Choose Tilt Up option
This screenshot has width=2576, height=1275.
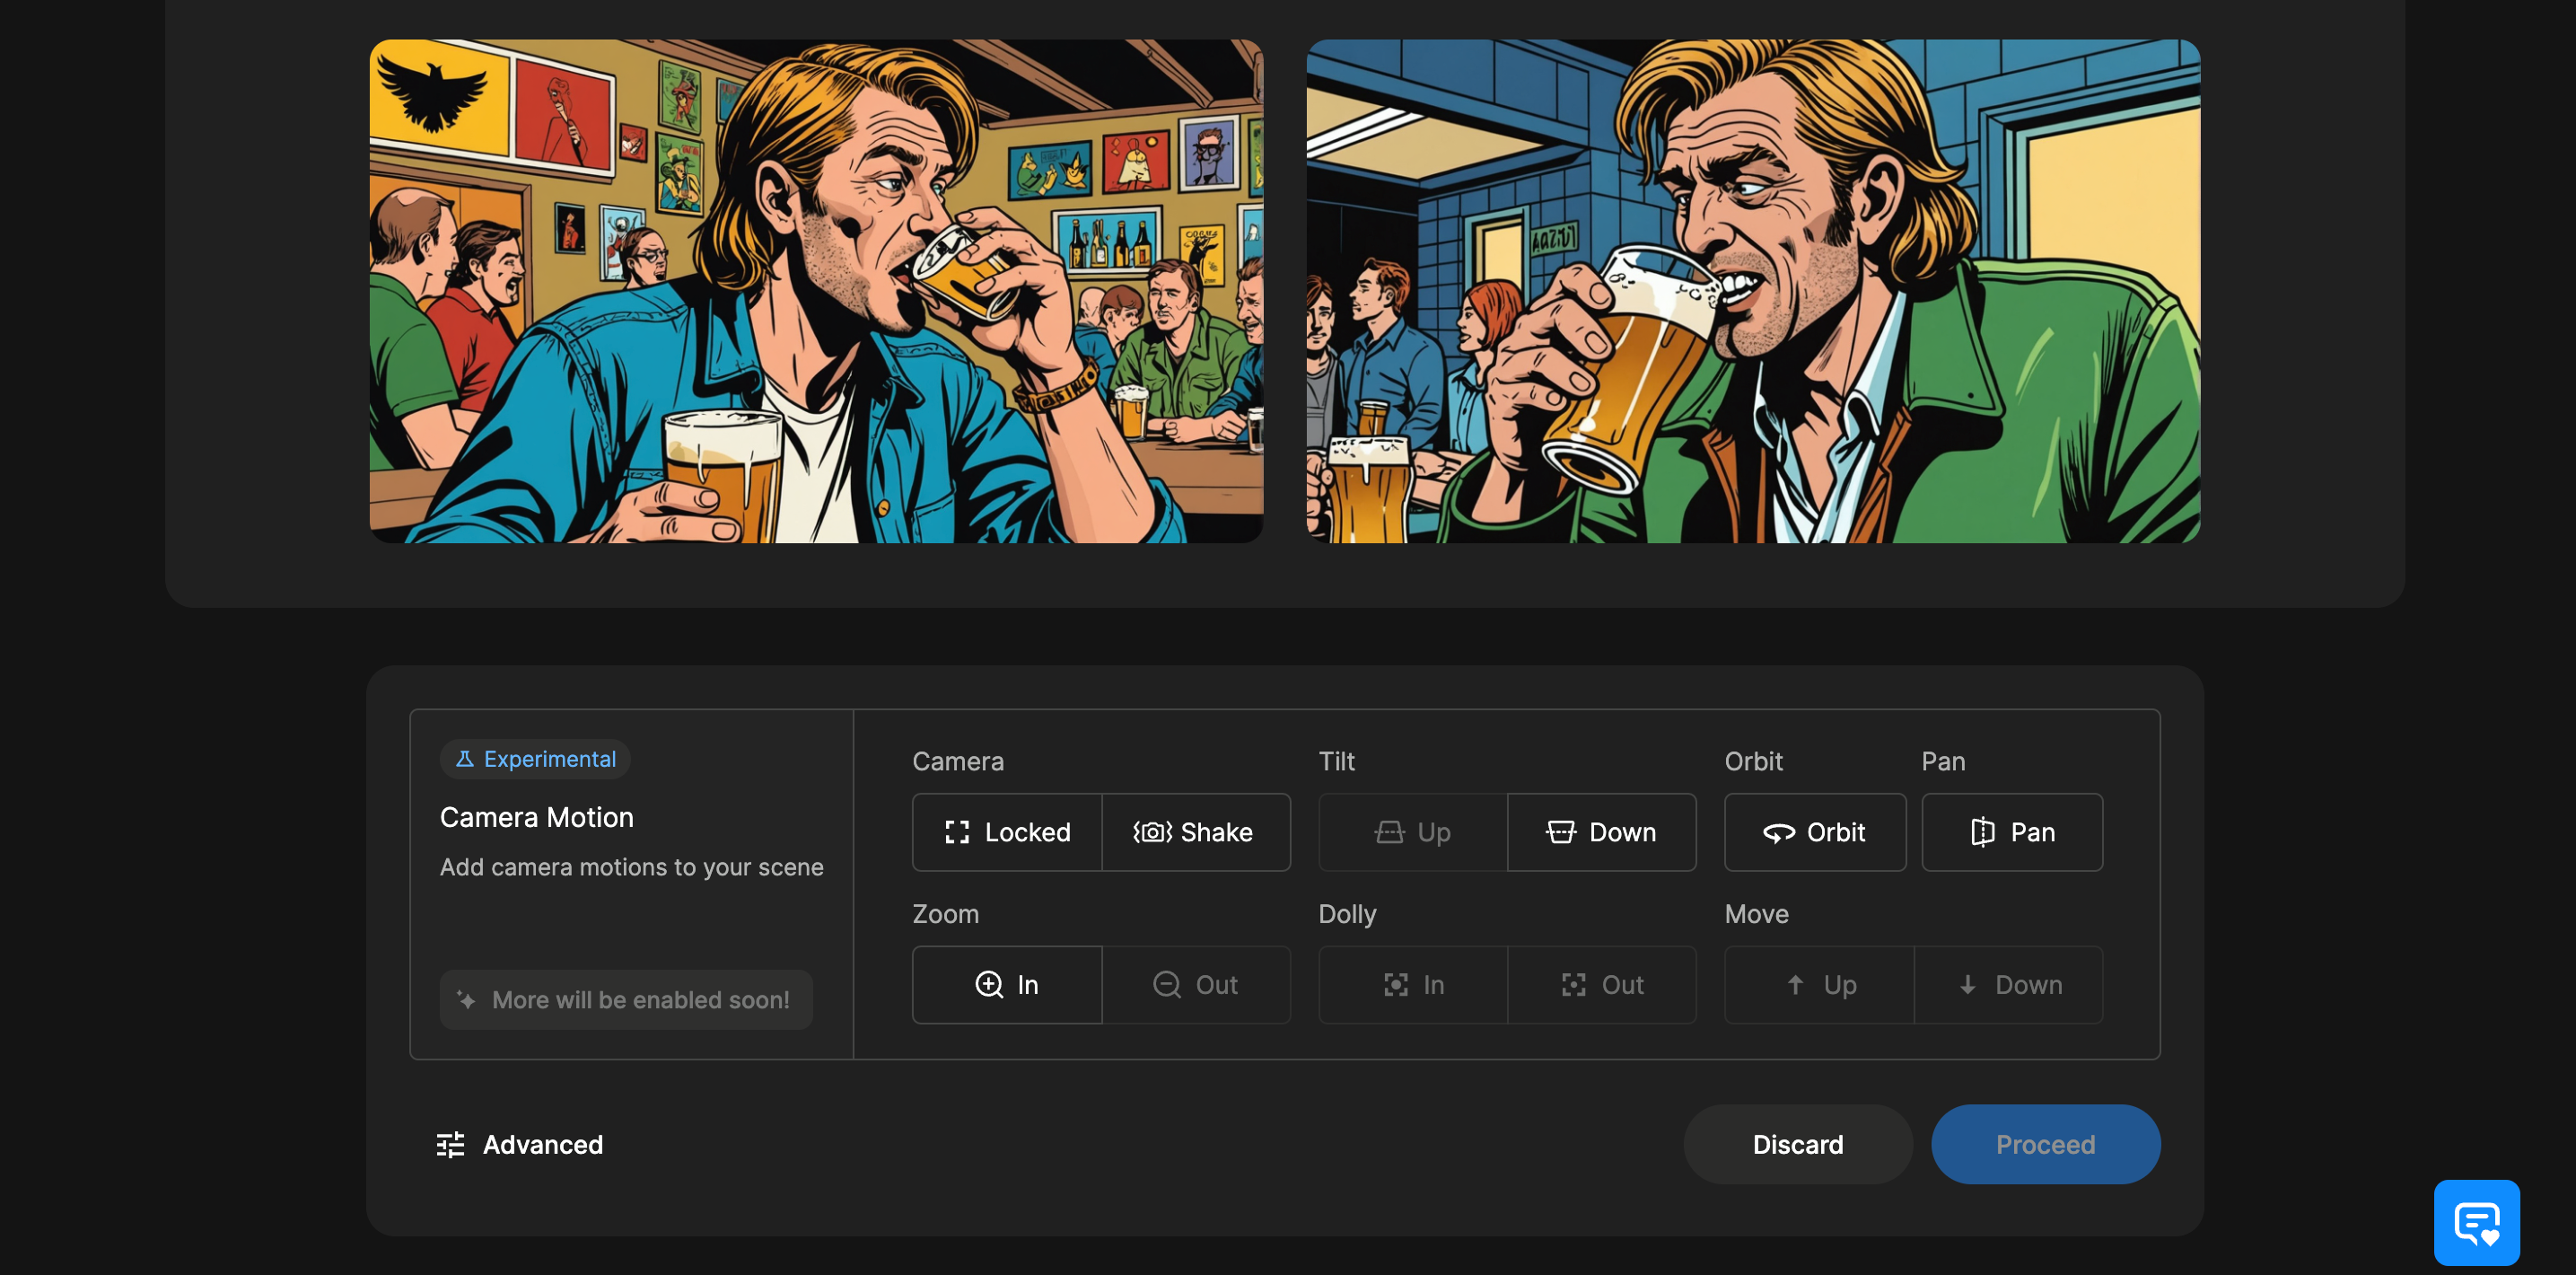(1412, 832)
